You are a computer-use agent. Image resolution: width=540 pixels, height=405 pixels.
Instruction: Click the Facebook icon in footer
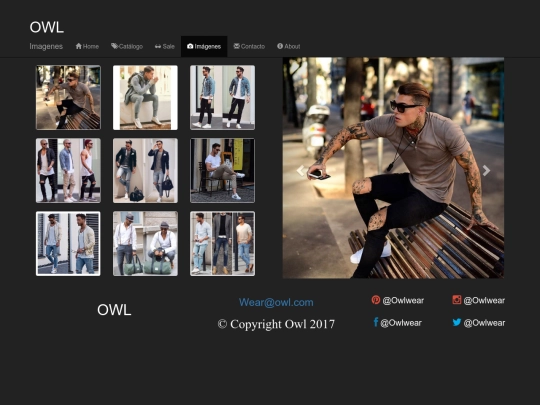click(376, 322)
